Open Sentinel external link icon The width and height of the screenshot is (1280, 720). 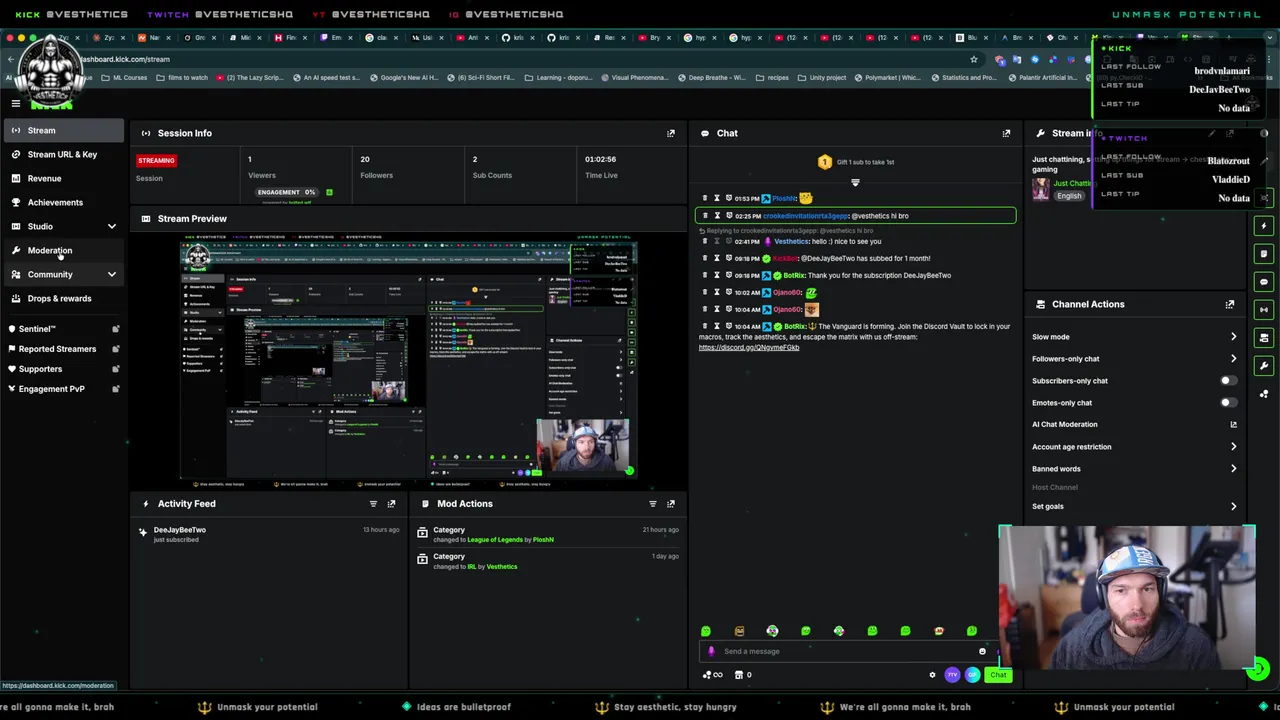[116, 329]
